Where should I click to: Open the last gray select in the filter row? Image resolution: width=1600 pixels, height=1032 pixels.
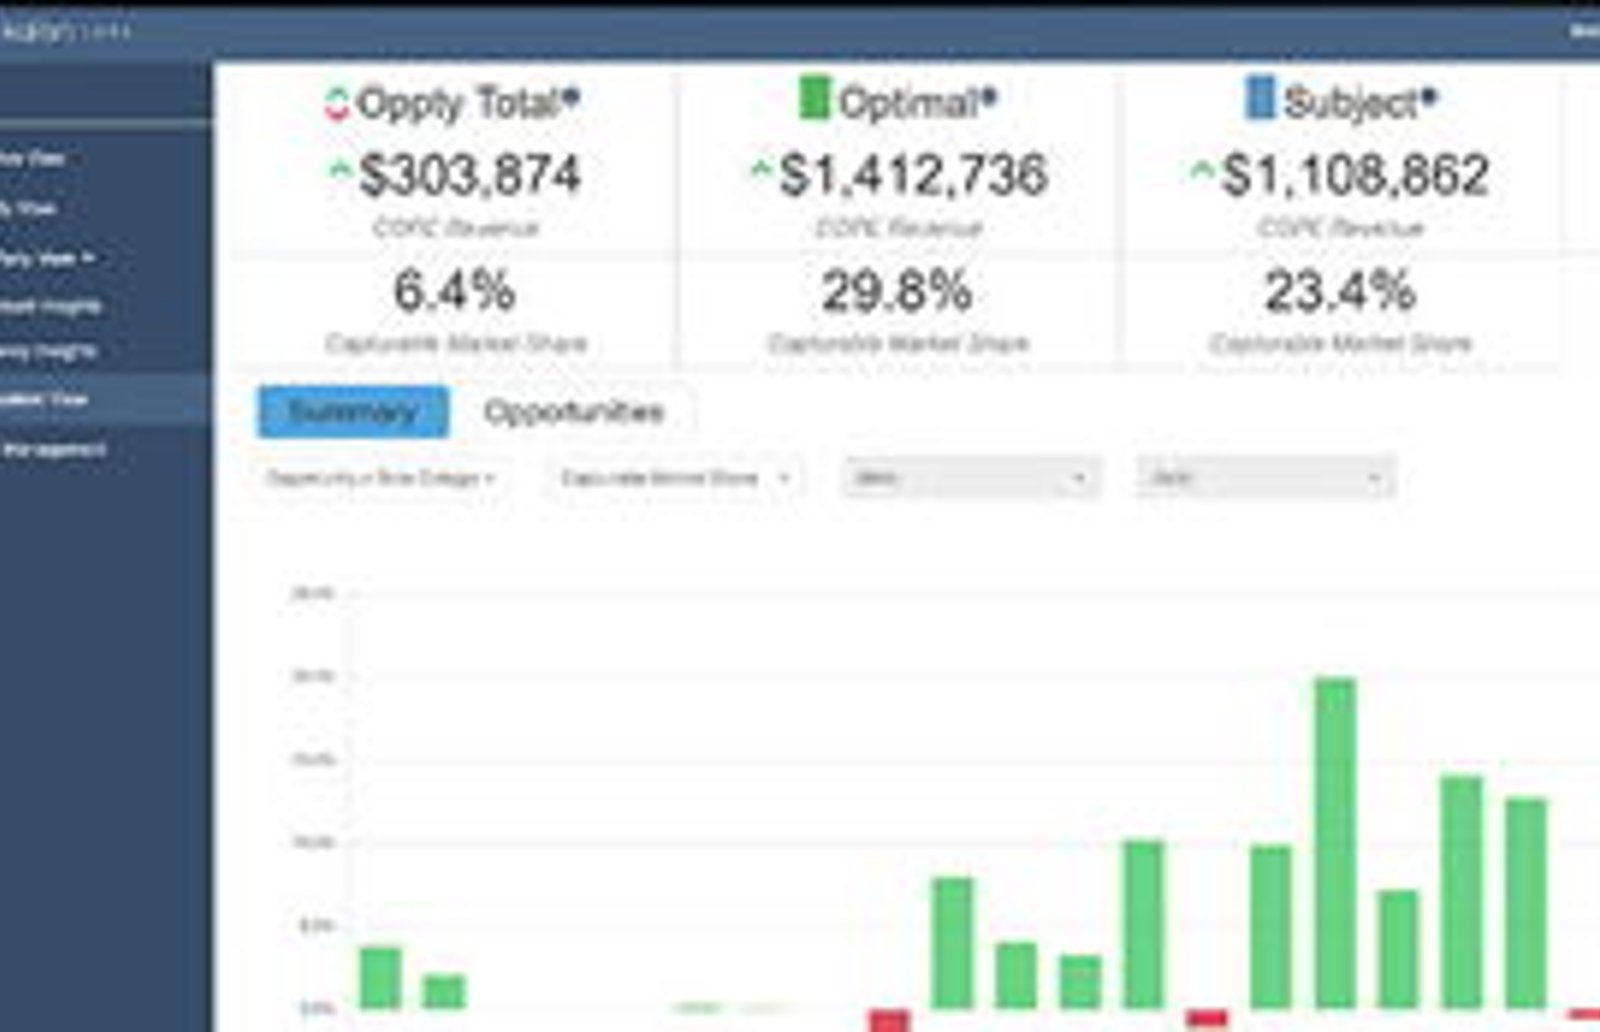[1265, 478]
